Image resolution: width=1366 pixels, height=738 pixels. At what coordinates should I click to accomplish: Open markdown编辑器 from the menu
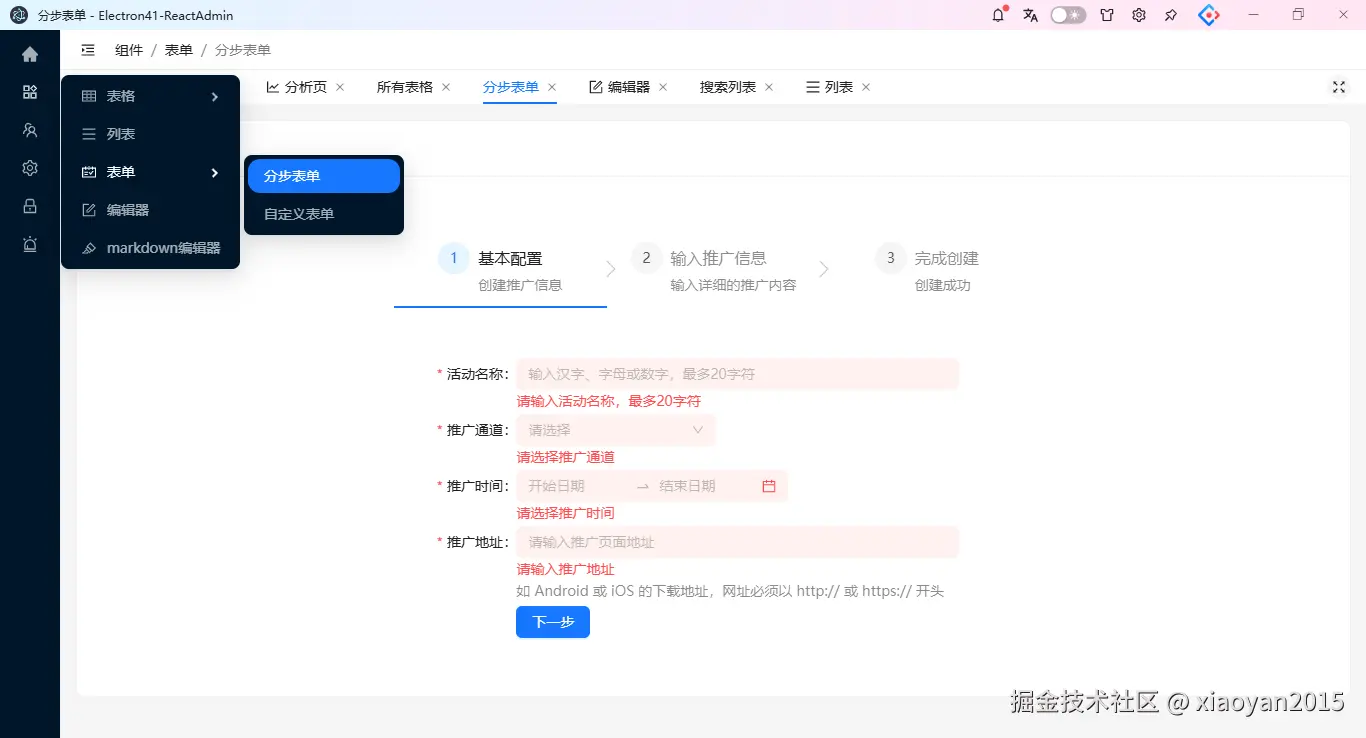click(150, 248)
